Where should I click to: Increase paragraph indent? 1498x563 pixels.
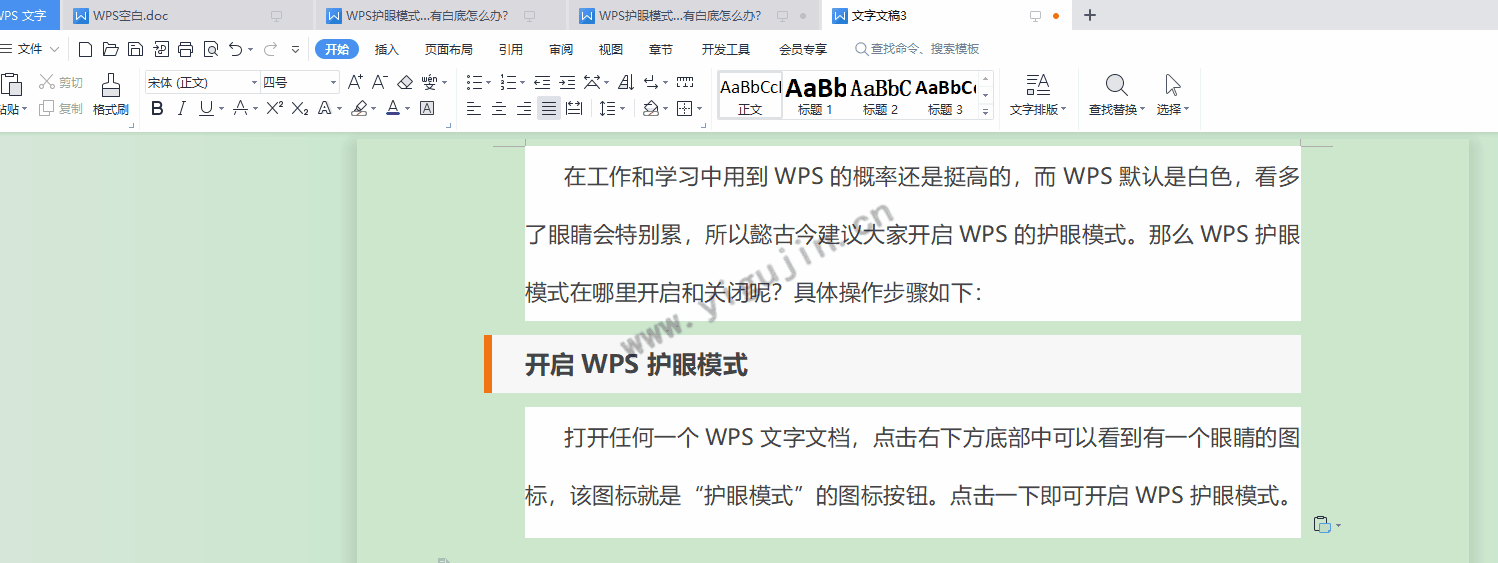click(x=567, y=82)
